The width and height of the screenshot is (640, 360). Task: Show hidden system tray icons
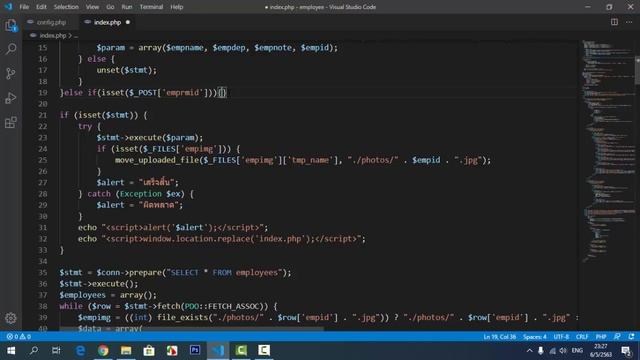[x=529, y=351]
